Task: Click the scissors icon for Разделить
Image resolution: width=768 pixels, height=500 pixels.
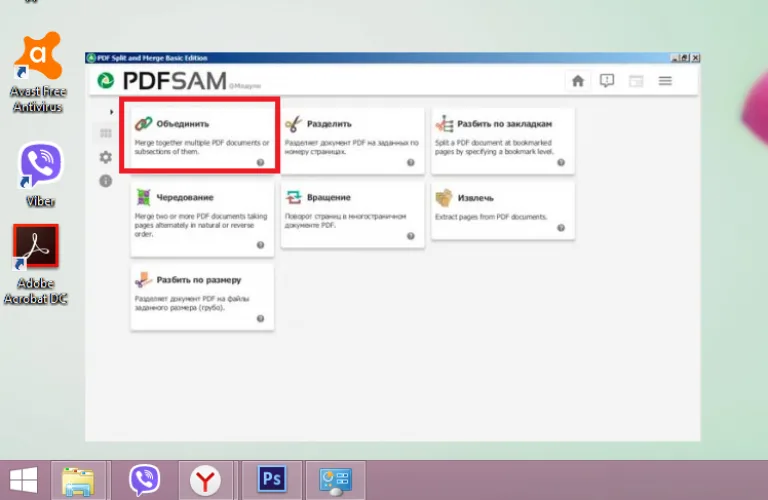Action: click(293, 123)
